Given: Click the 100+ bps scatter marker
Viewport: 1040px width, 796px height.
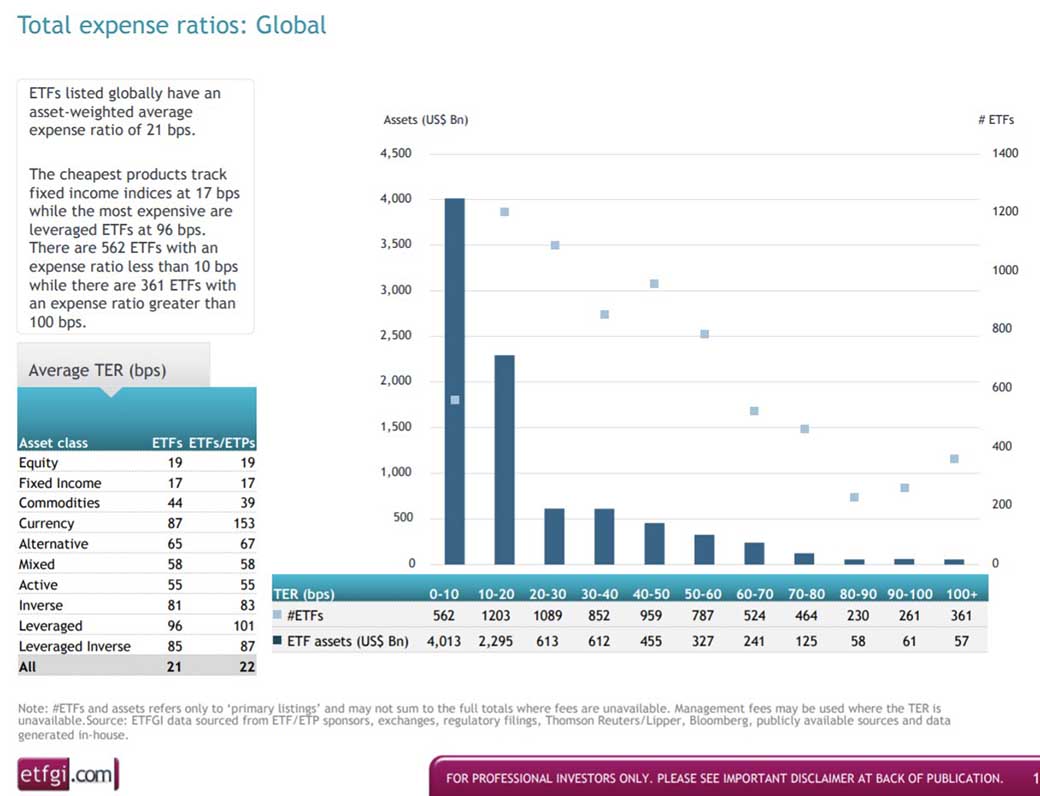Looking at the screenshot, I should pyautogui.click(x=954, y=458).
